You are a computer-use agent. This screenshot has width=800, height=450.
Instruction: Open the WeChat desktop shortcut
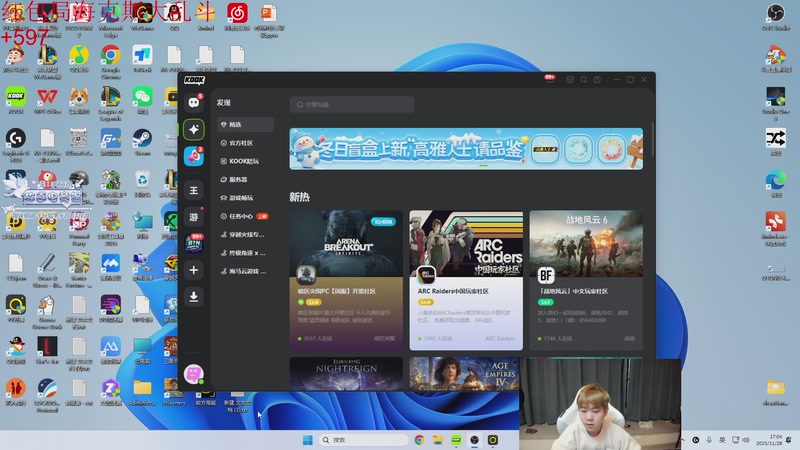pos(142,102)
